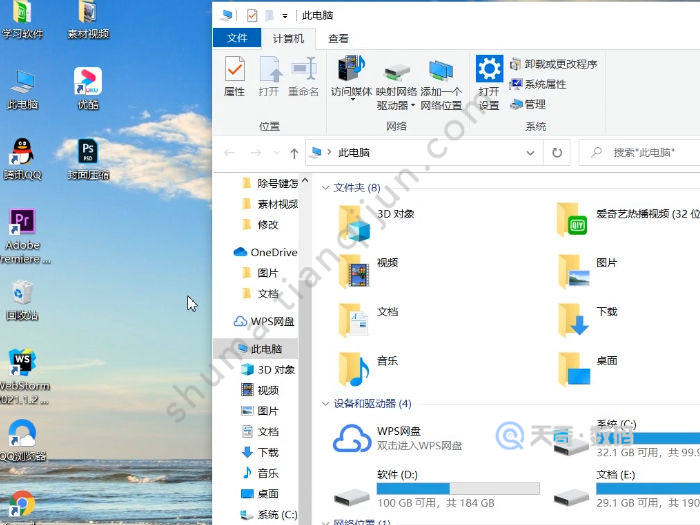The height and width of the screenshot is (525, 700).
Task: Open the 爱奇艺热播视频 folder
Action: [x=627, y=220]
